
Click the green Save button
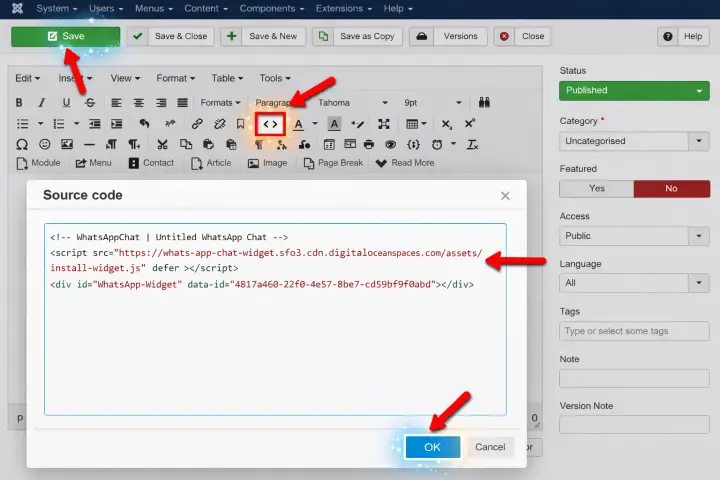tap(65, 36)
